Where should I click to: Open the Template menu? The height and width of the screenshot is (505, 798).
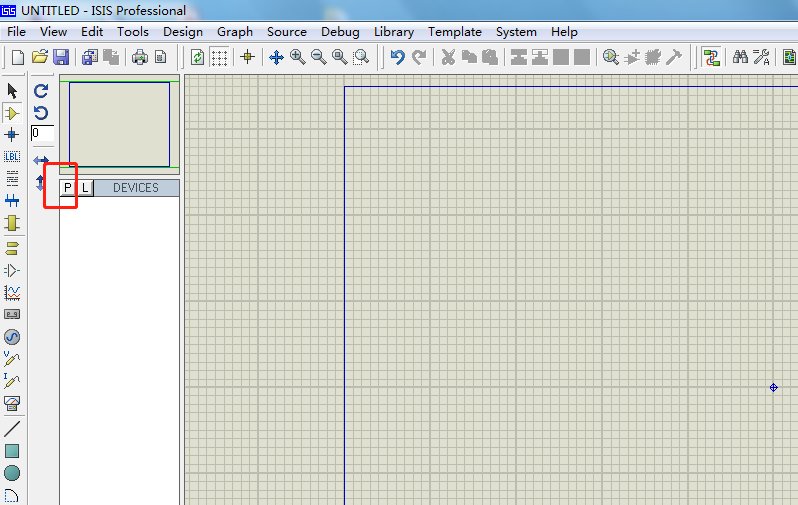[x=455, y=32]
